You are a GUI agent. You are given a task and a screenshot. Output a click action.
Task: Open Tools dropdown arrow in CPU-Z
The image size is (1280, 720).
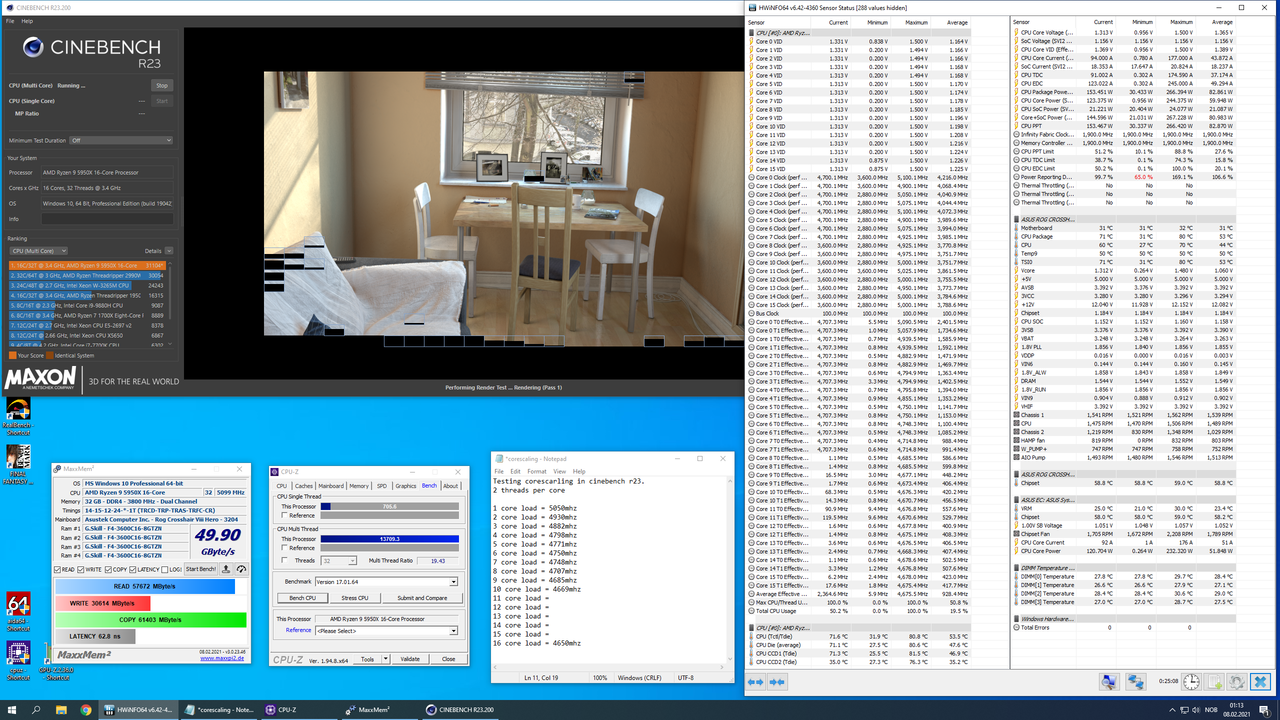[x=386, y=659]
